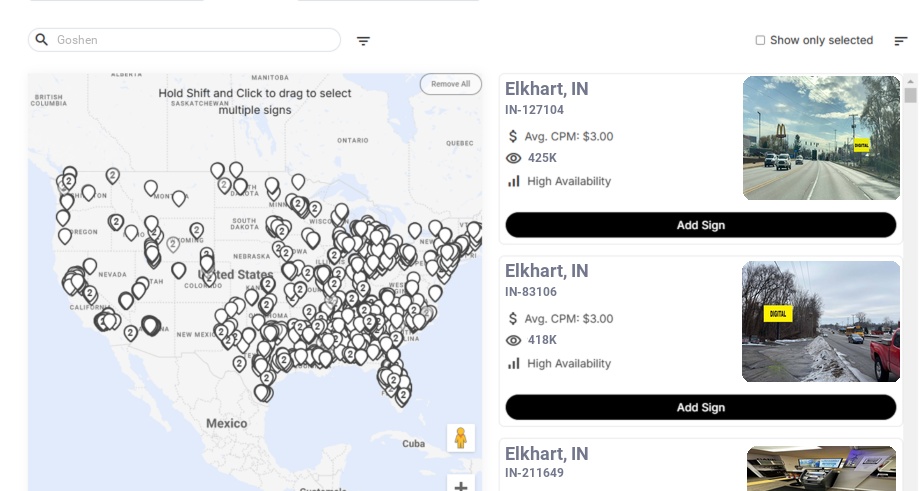This screenshot has width=920, height=491.
Task: Click the search magnifier icon
Action: tap(42, 40)
